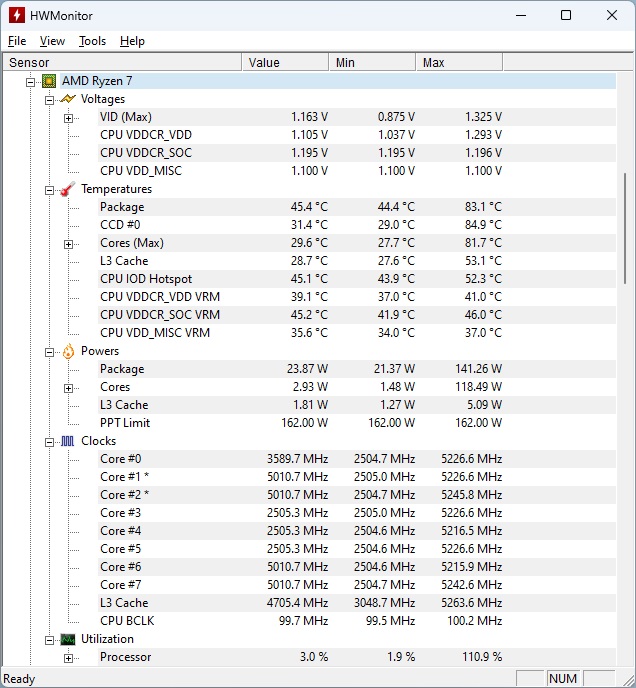Select the AMD Ryzen 7 row label
This screenshot has width=636, height=688.
point(97,81)
